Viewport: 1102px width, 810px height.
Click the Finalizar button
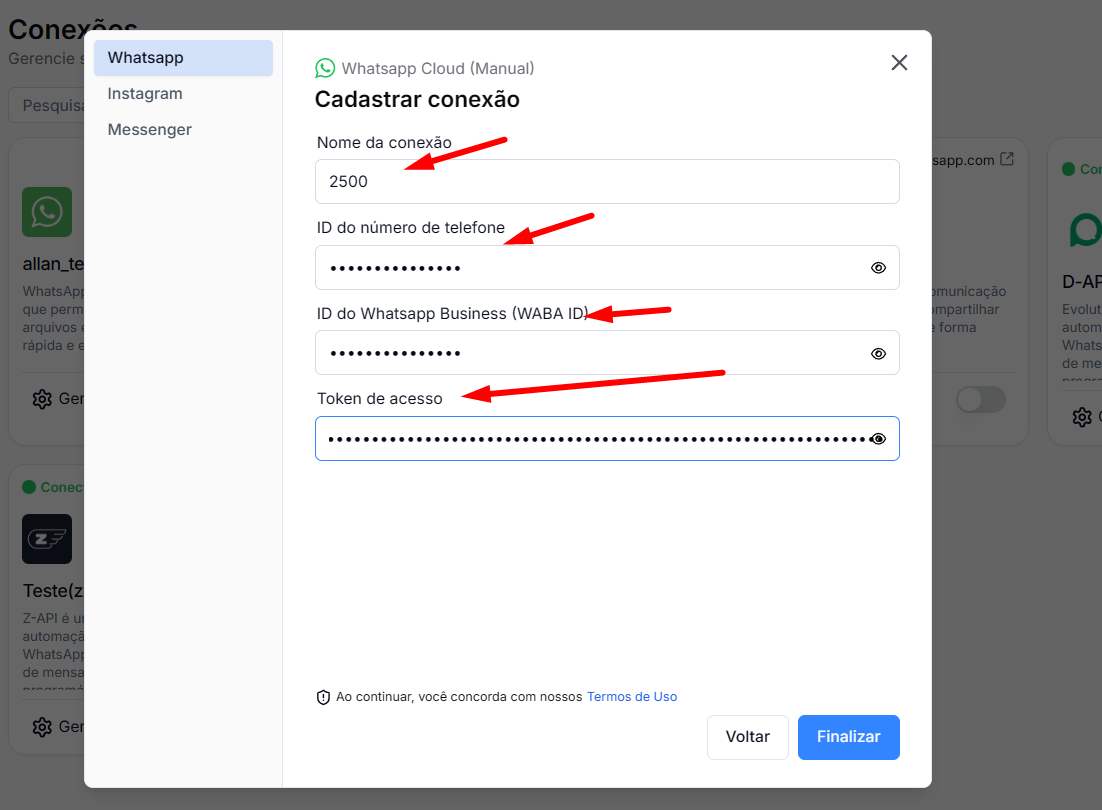click(848, 737)
